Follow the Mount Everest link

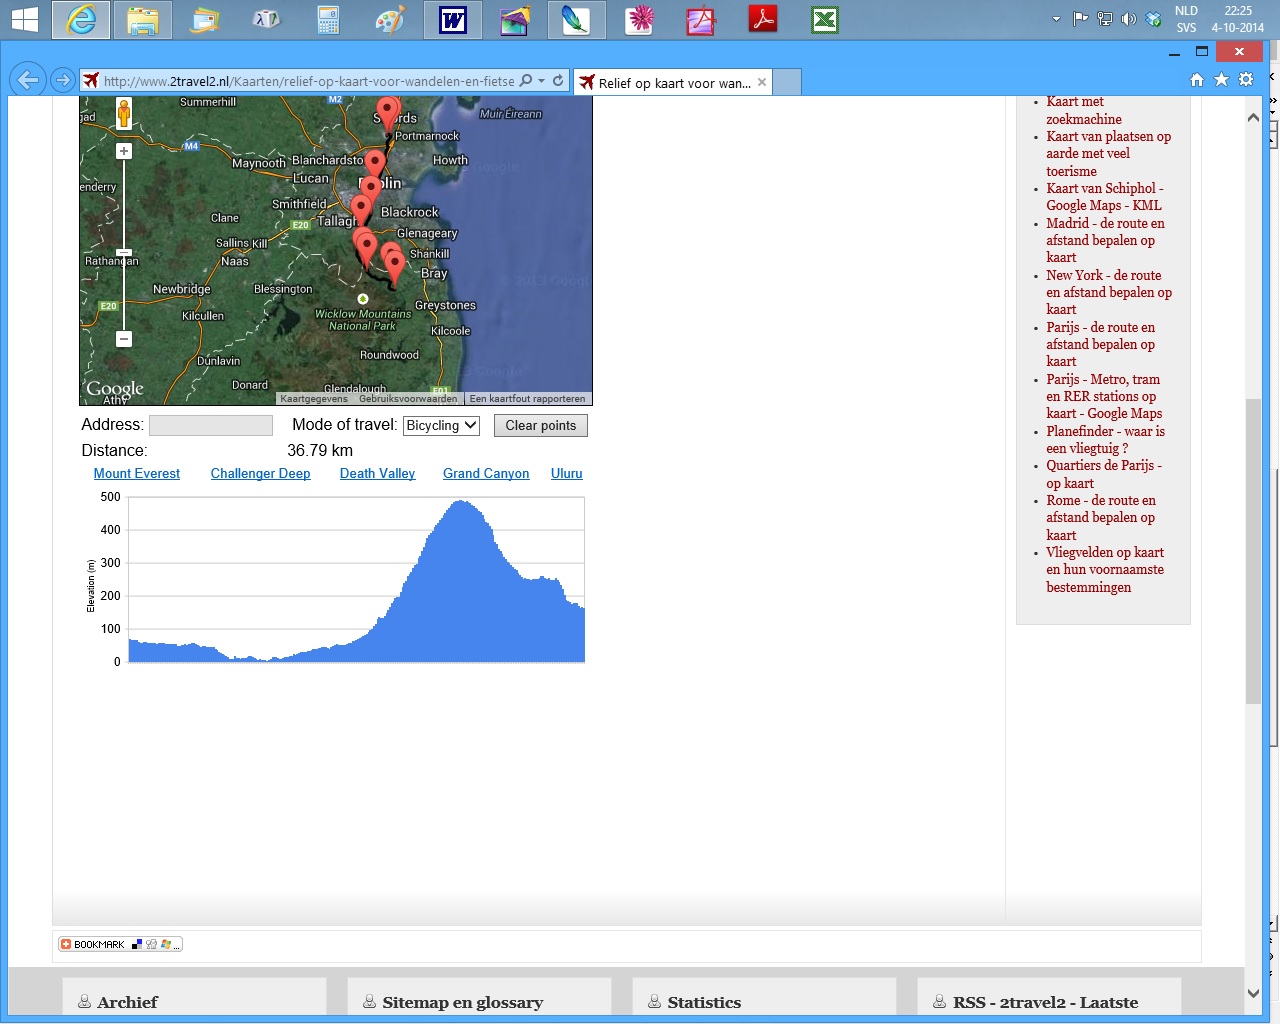tap(136, 473)
